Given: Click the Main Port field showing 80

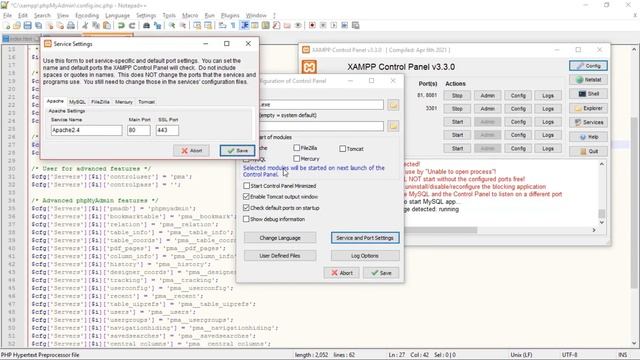Looking at the screenshot, I should click(139, 130).
